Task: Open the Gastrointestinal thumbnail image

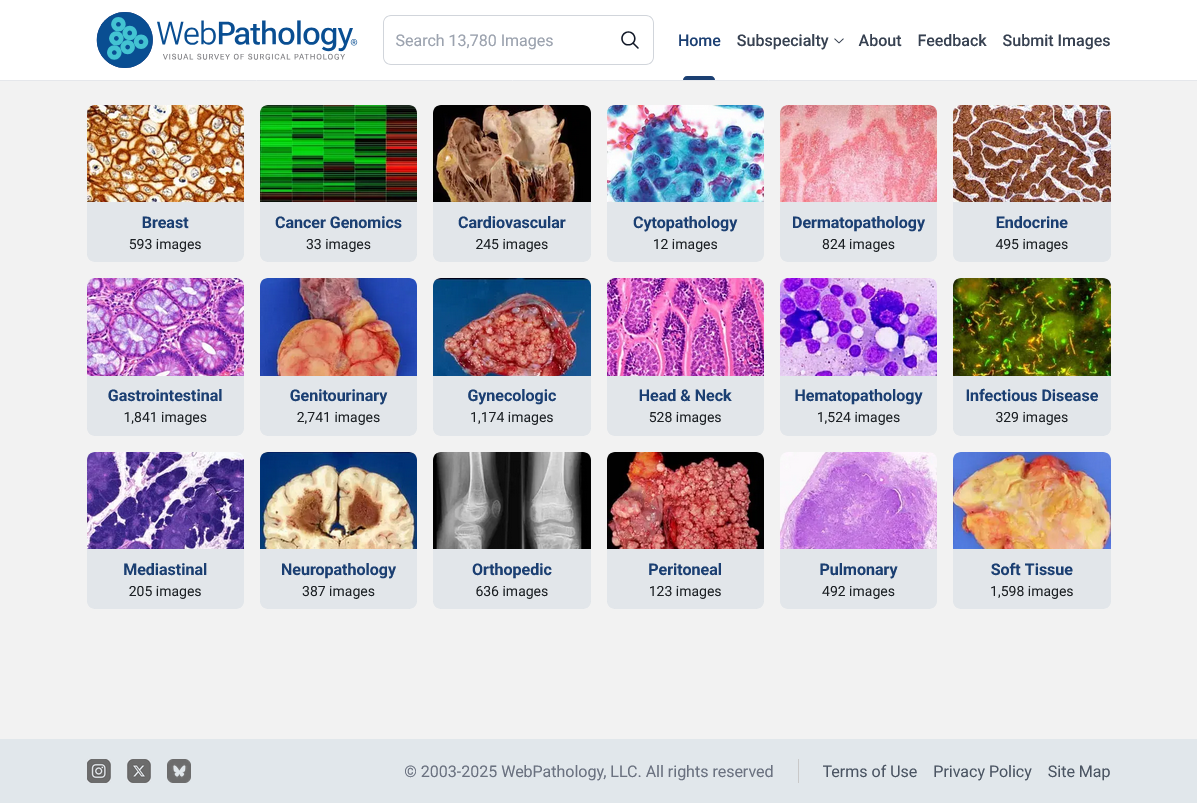Action: 166,327
